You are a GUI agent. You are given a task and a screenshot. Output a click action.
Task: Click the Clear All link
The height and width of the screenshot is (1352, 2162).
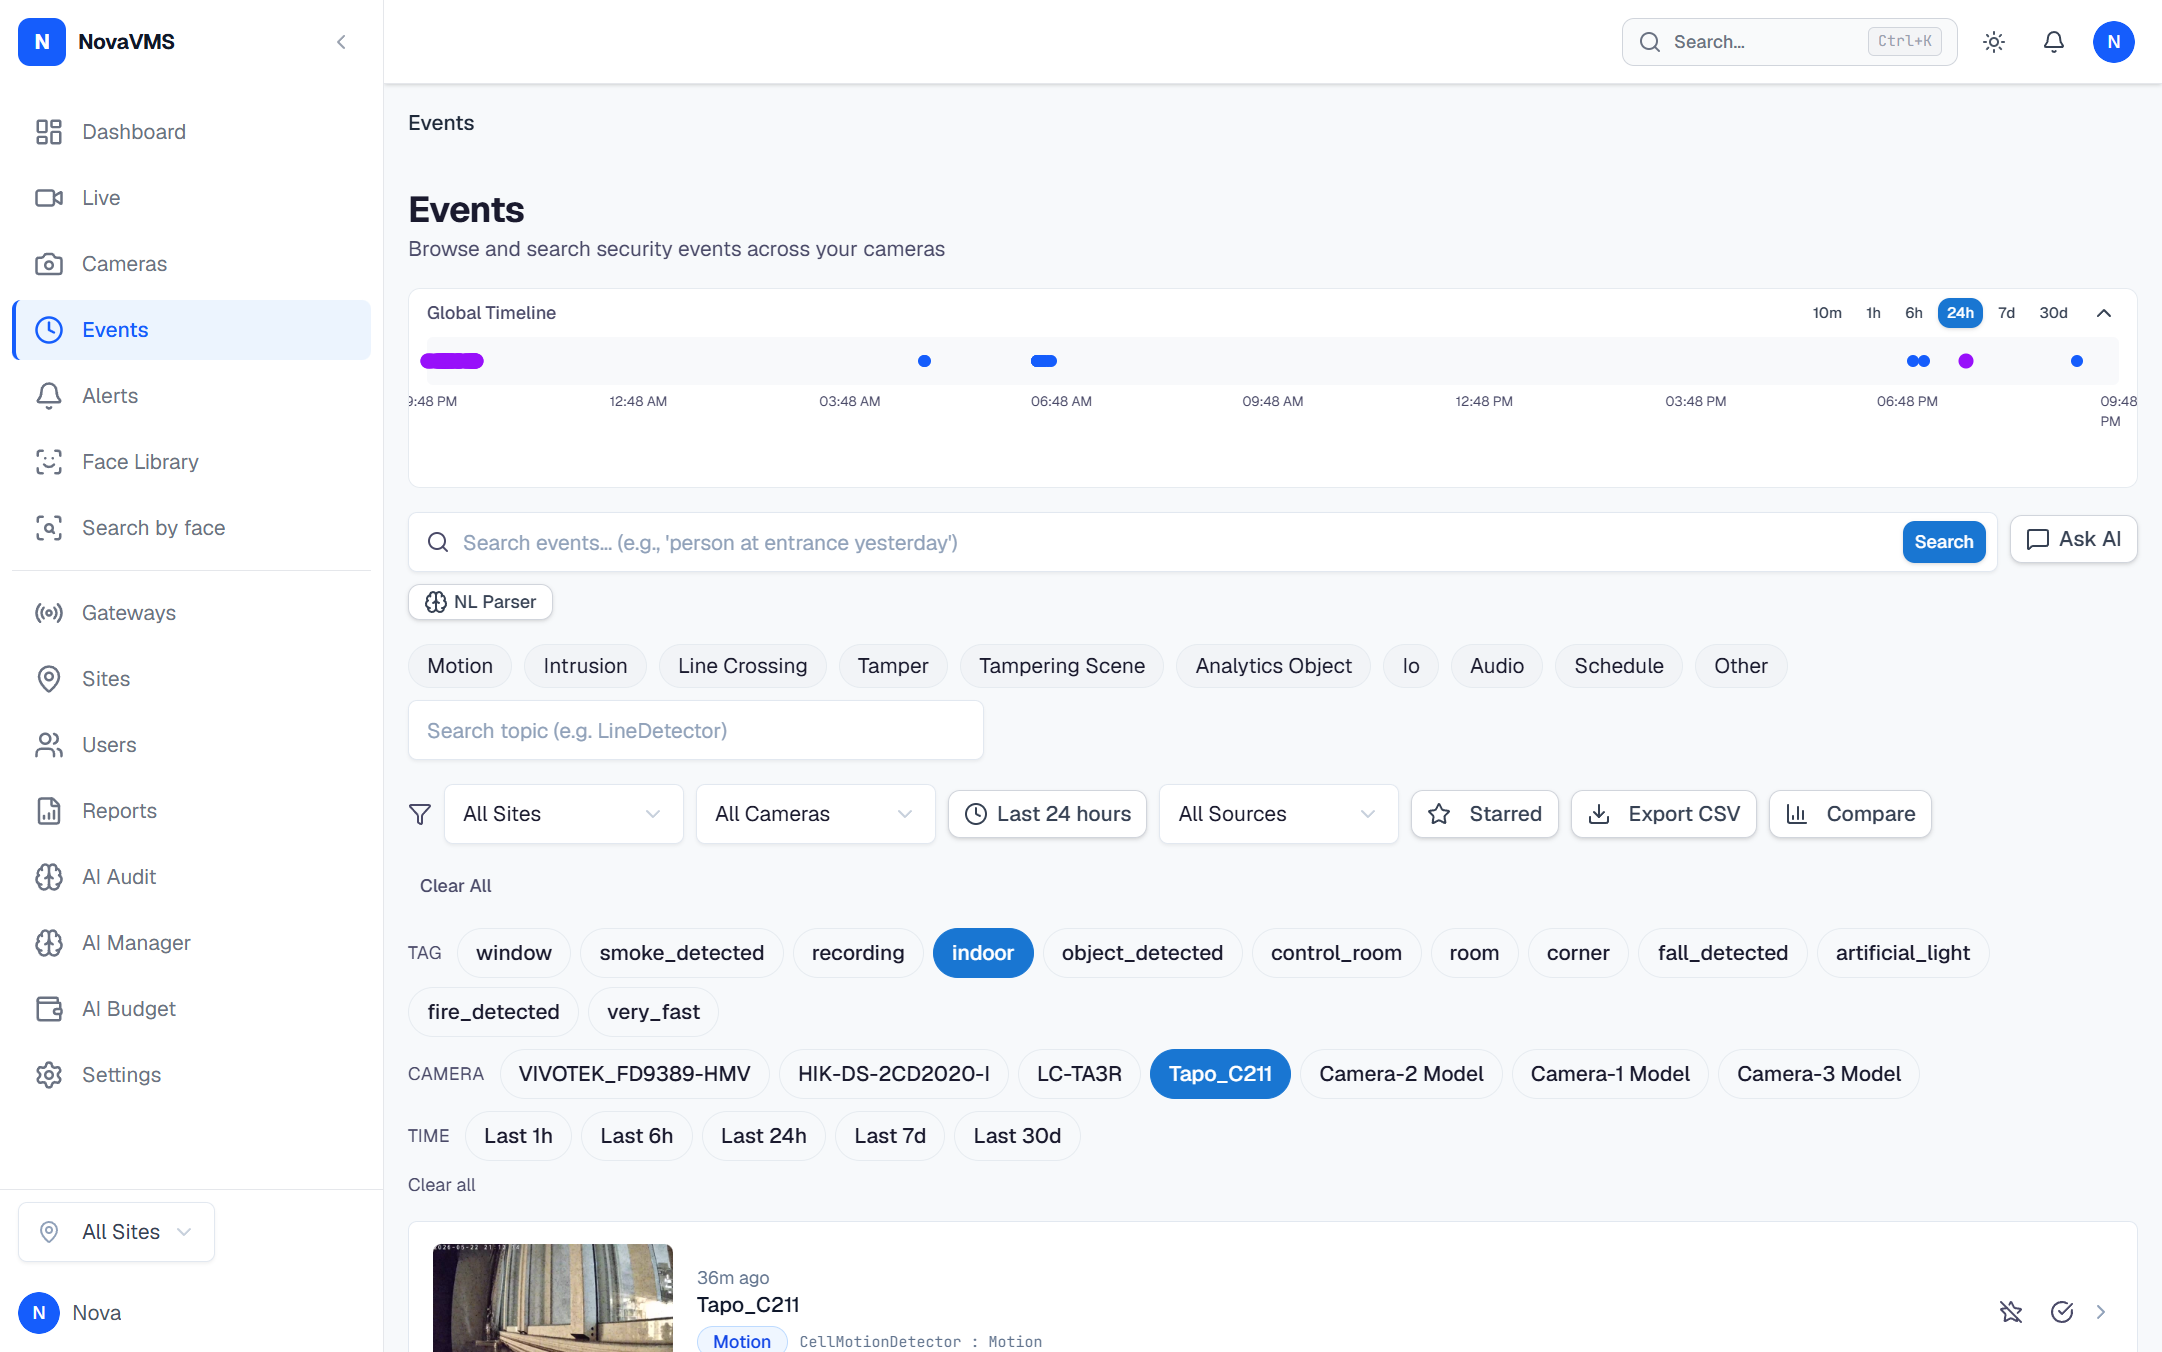[x=455, y=886]
